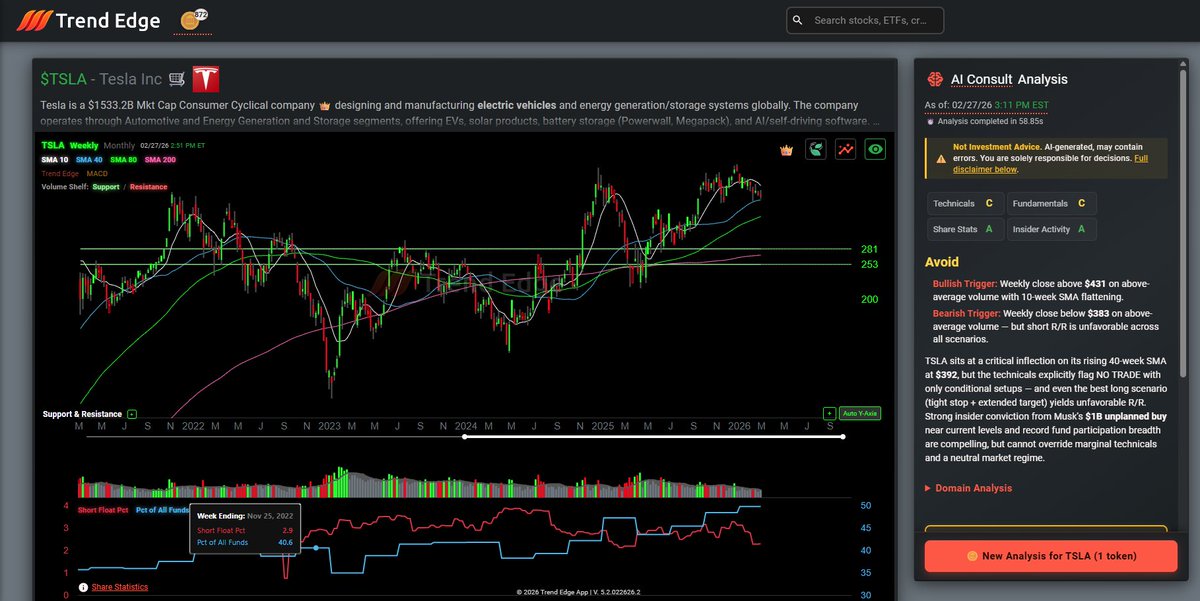Enable Auto Y-Axis button
This screenshot has width=1200, height=601.
coord(859,413)
